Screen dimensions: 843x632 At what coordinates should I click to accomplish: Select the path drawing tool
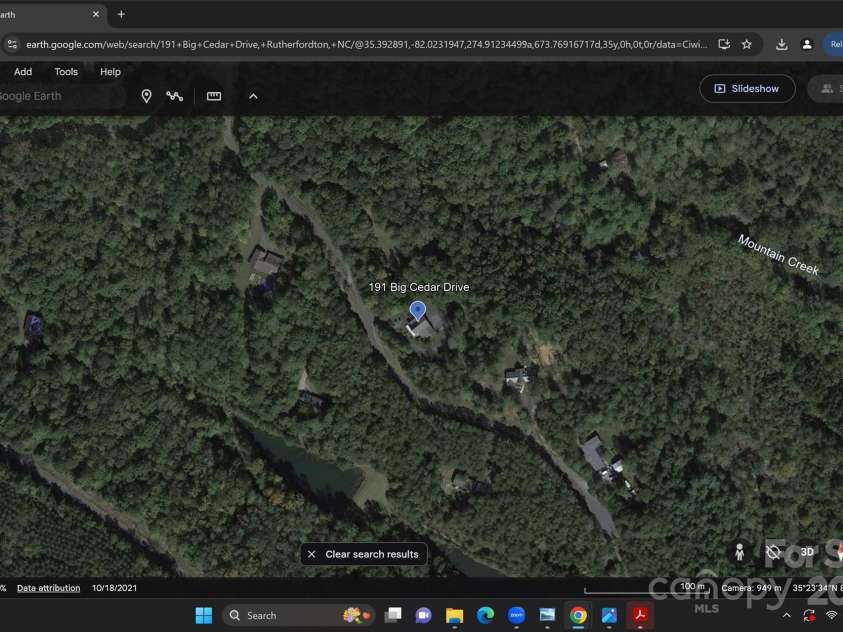pyautogui.click(x=175, y=96)
